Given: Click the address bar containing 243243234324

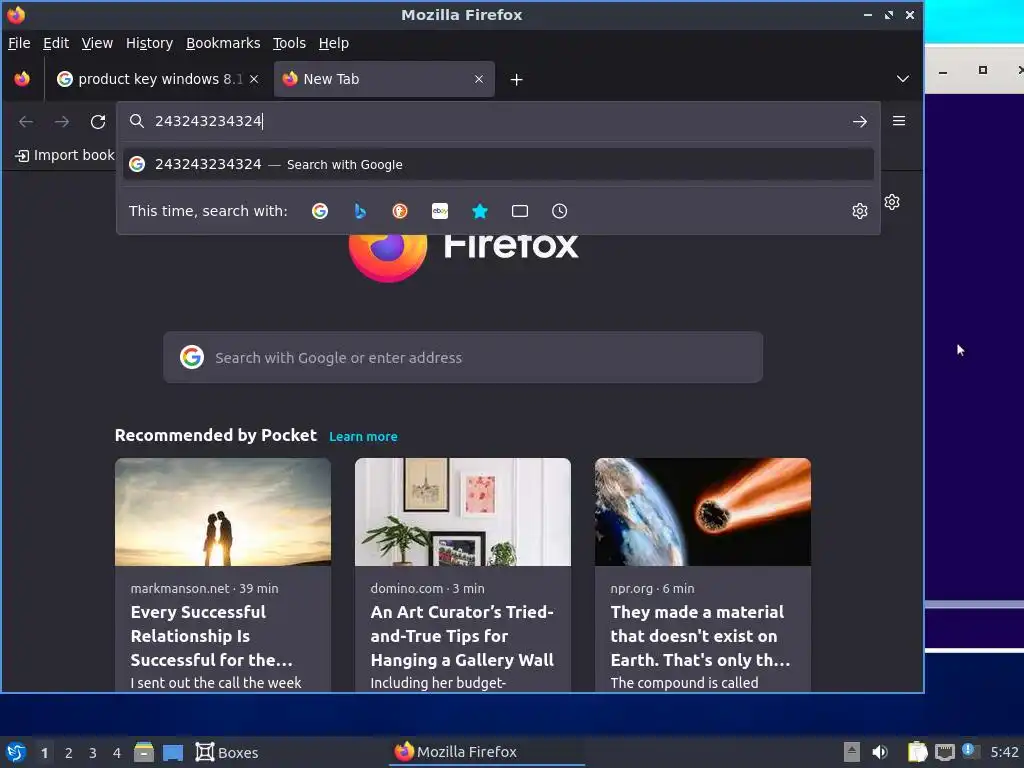Looking at the screenshot, I should (498, 121).
